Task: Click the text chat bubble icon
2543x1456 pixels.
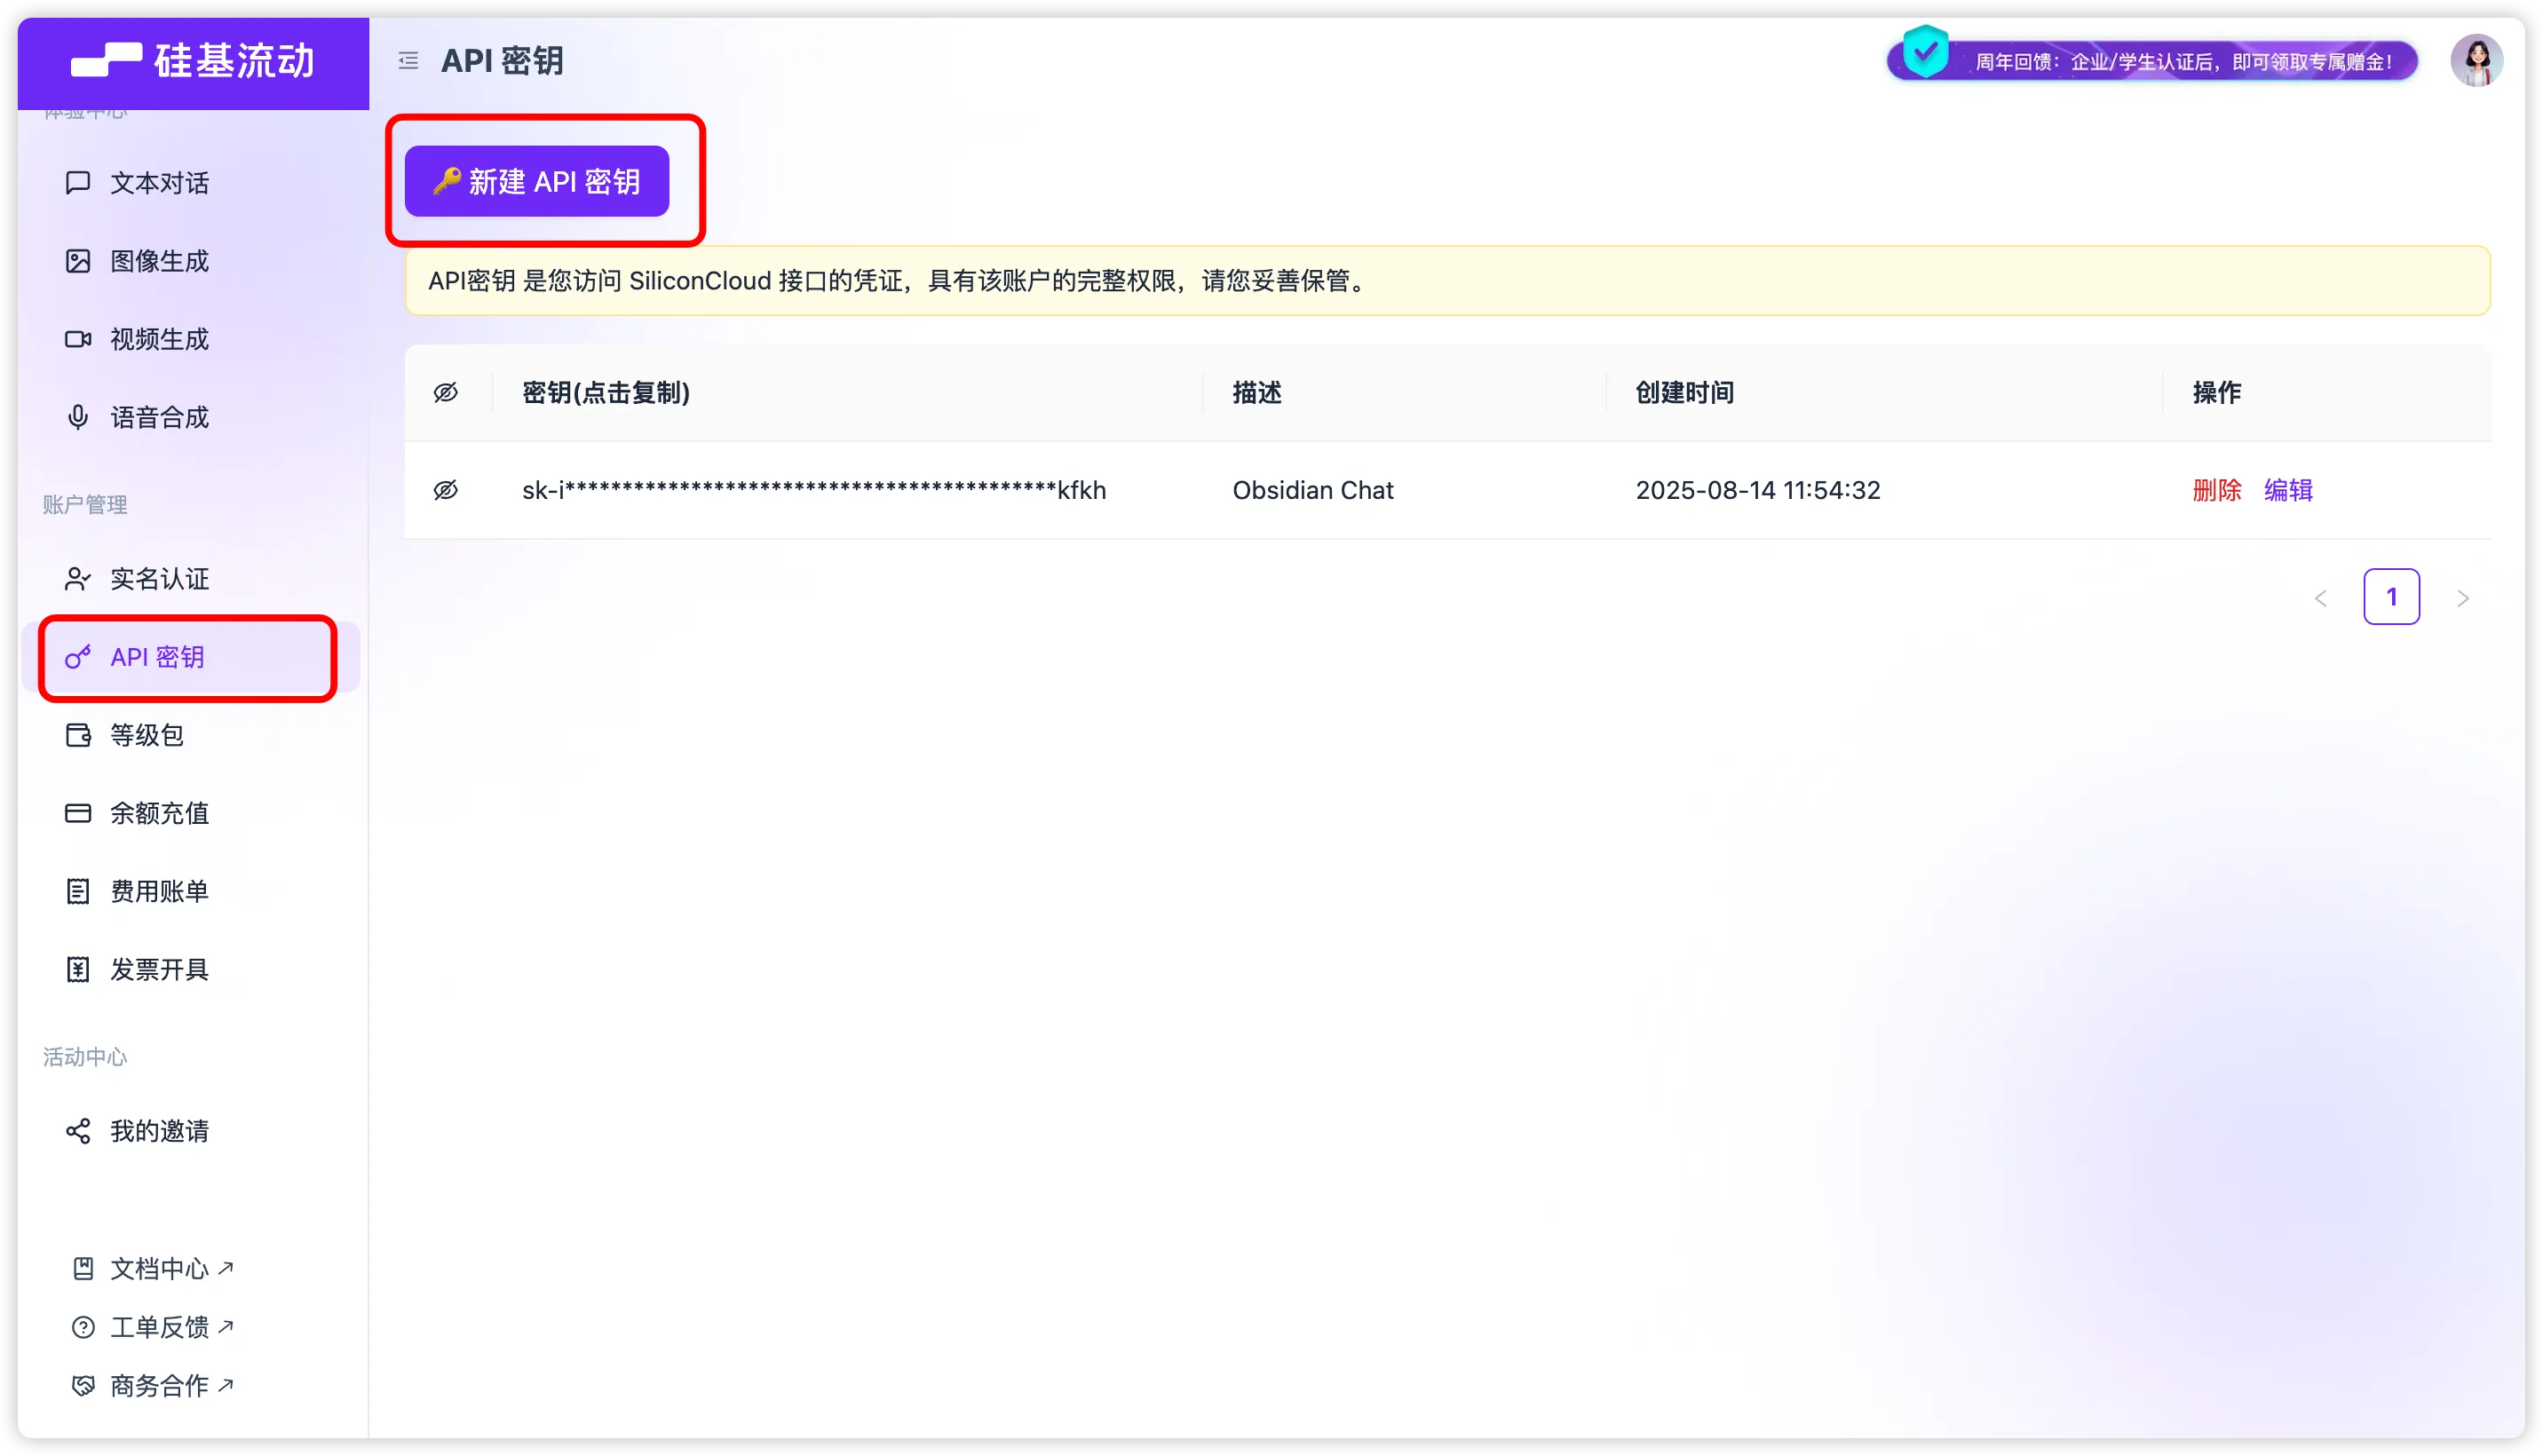Action: (78, 183)
